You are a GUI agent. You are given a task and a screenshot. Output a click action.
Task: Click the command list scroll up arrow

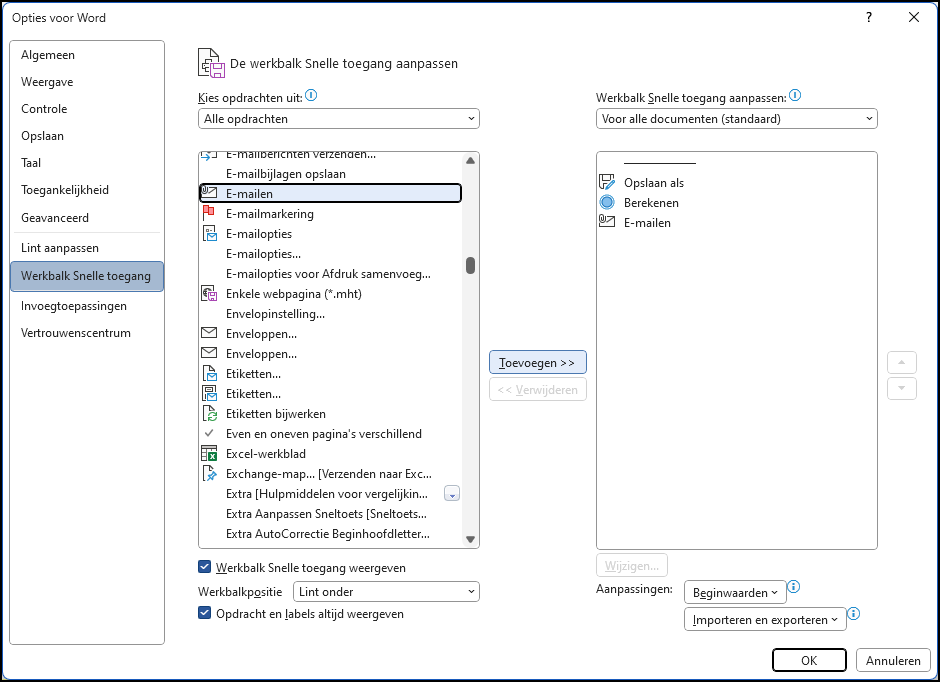click(471, 161)
